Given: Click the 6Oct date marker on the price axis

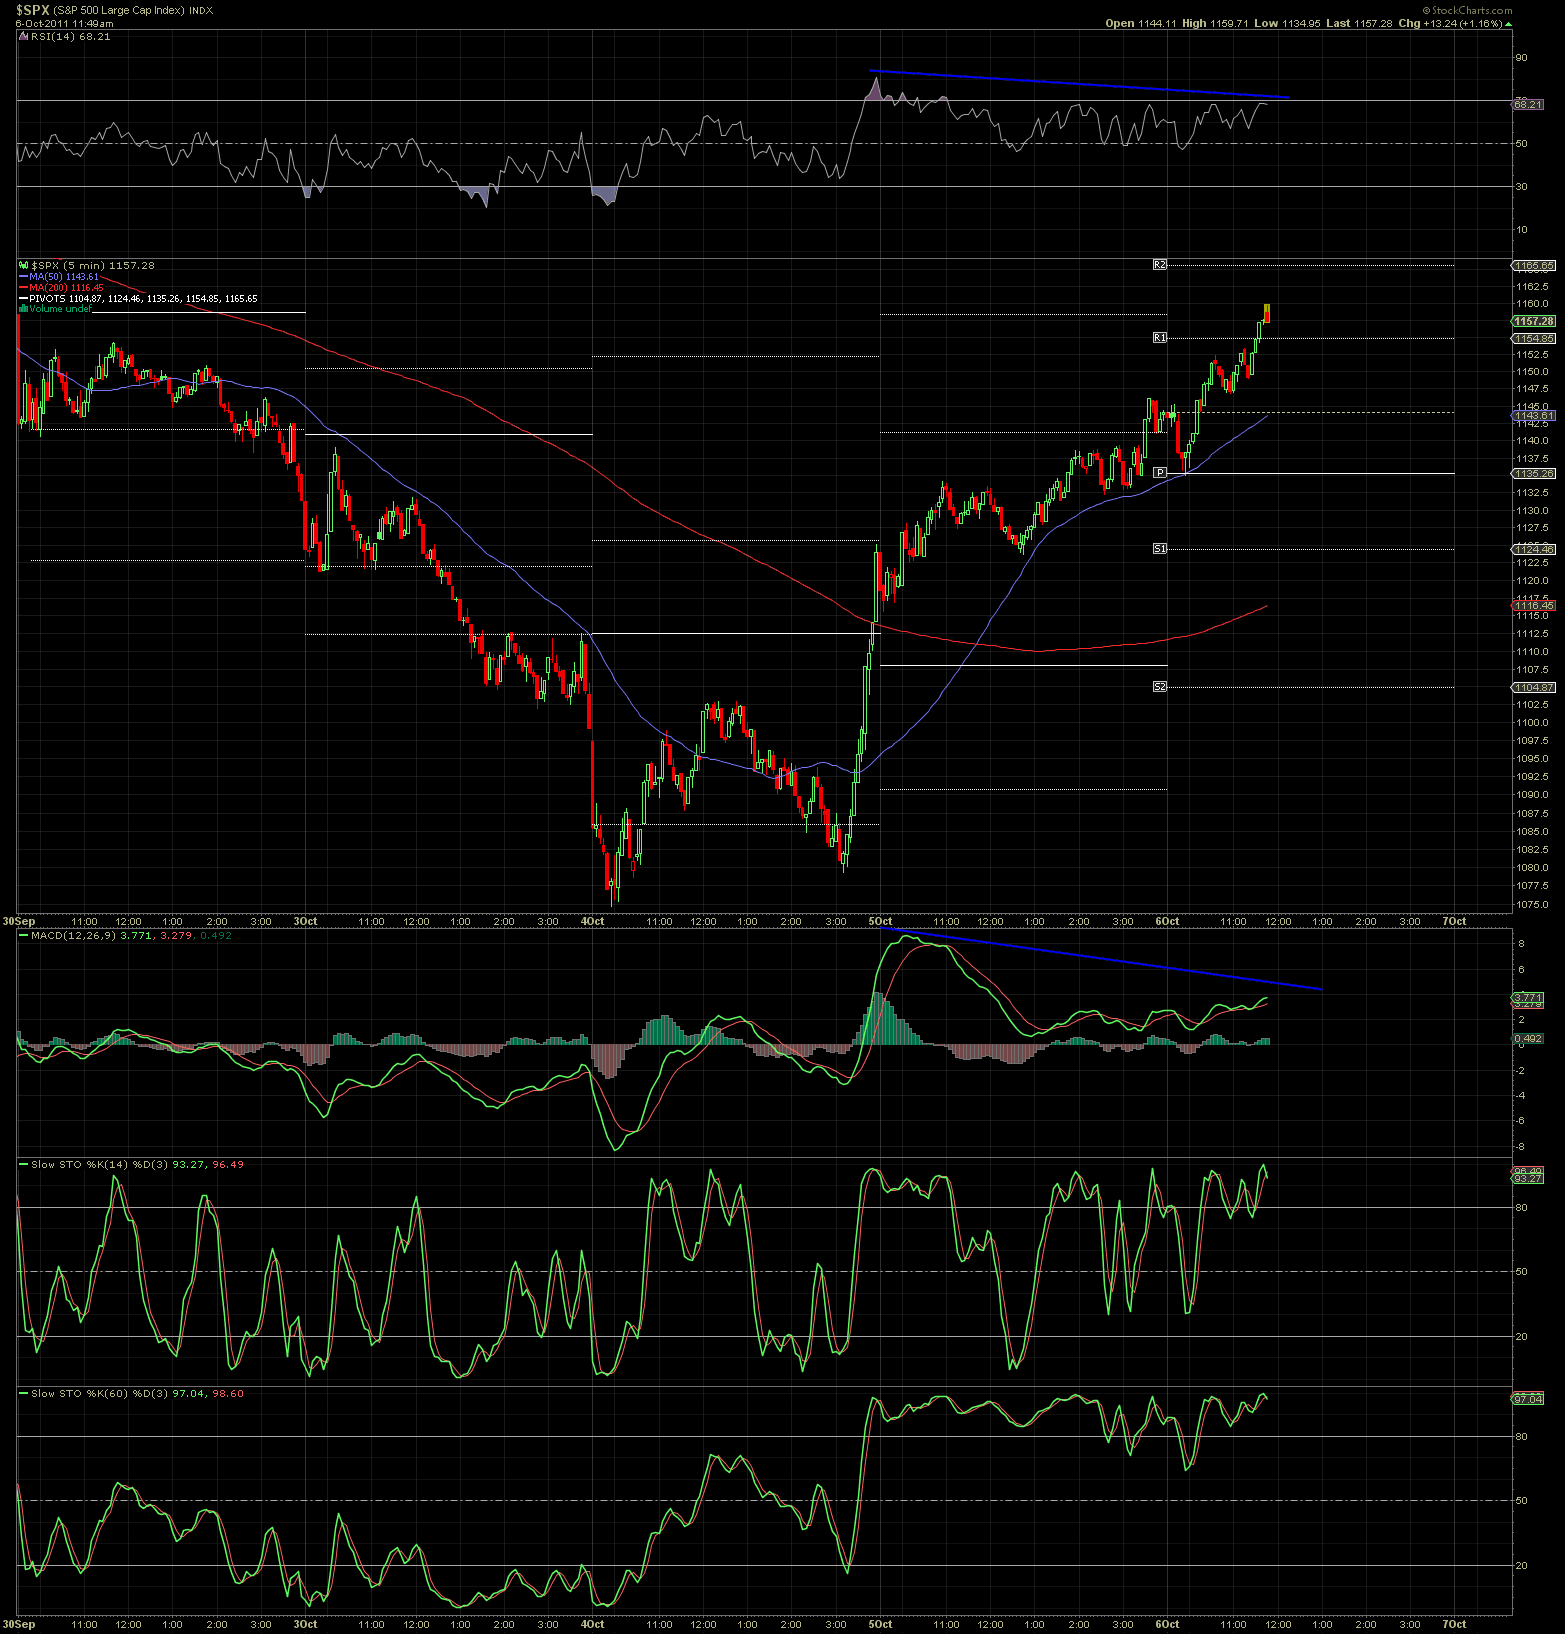Looking at the screenshot, I should (x=1167, y=921).
